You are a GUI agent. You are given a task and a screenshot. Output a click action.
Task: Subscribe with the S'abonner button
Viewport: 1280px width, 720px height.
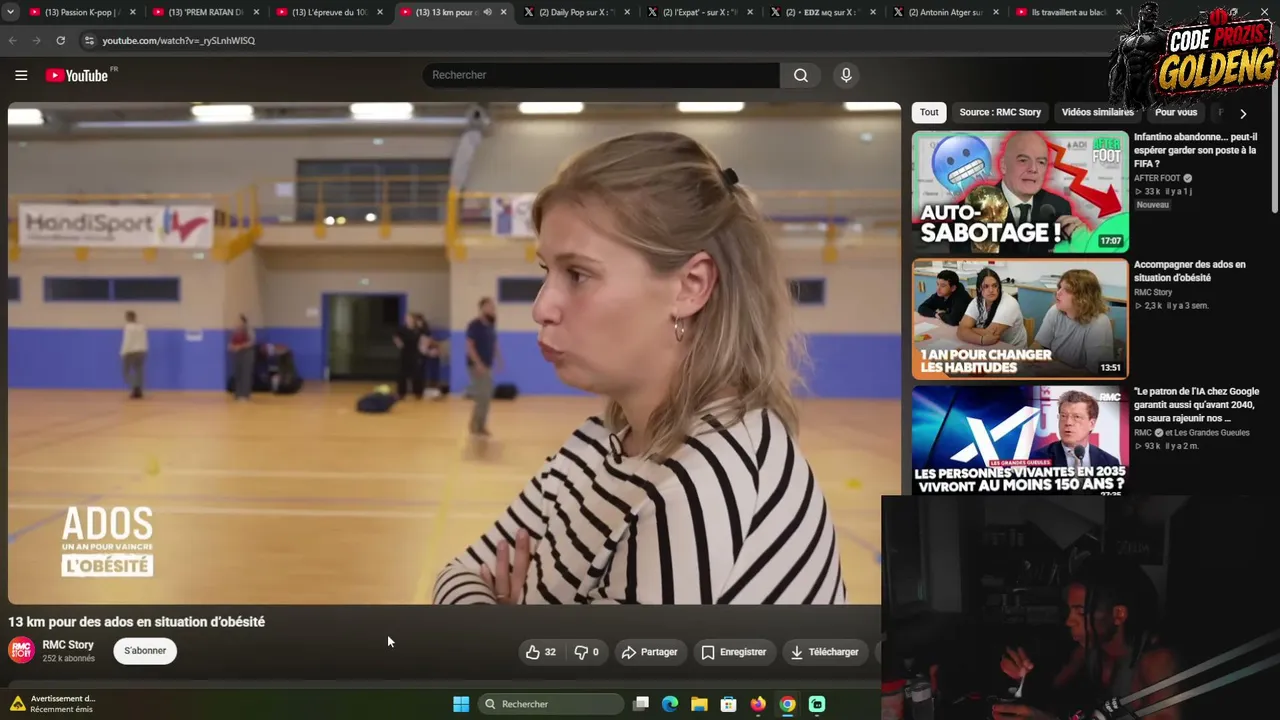click(145, 651)
